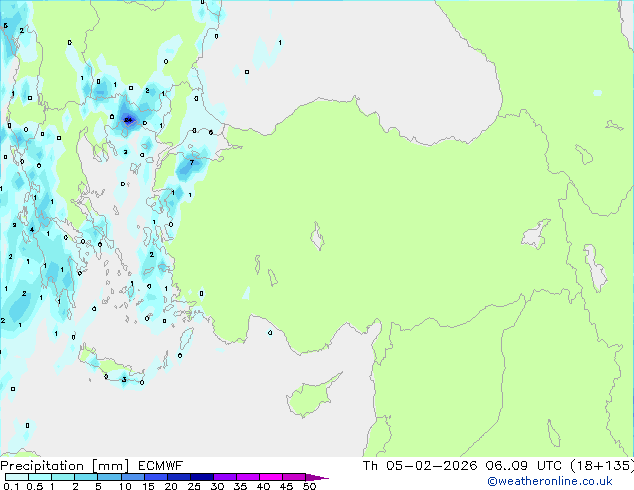Click the 'Precipitation [mm]' title text
634x490 pixels.
65,466
